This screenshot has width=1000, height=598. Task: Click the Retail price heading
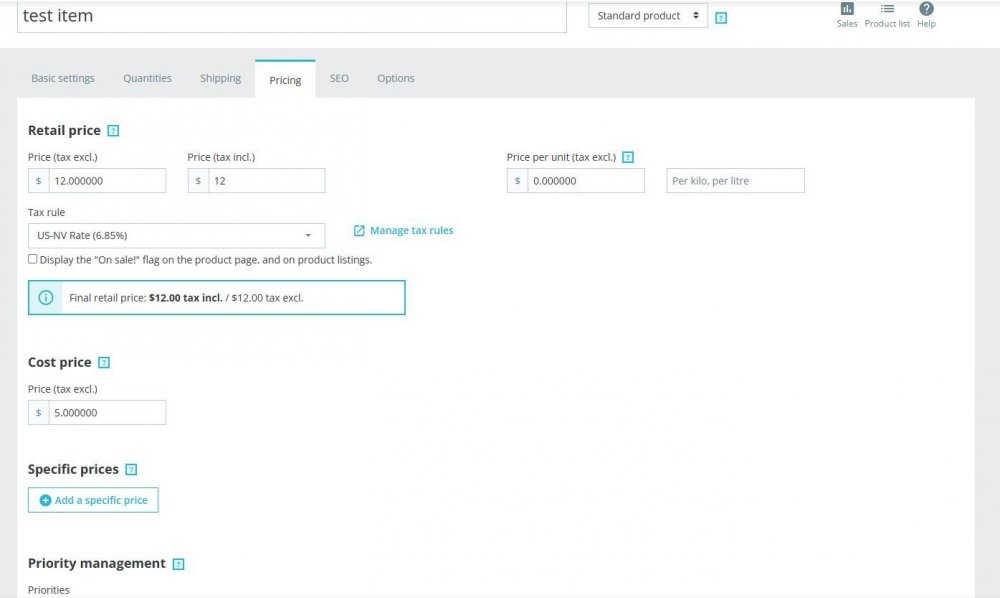point(64,131)
